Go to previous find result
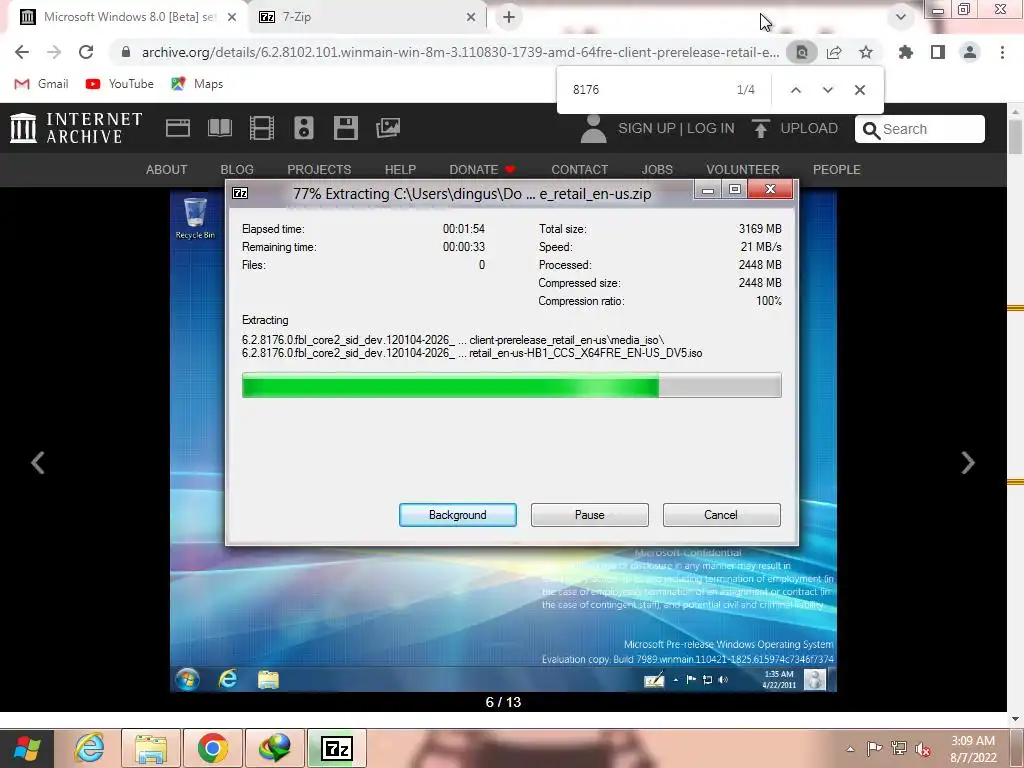The width and height of the screenshot is (1024, 768). pos(795,90)
